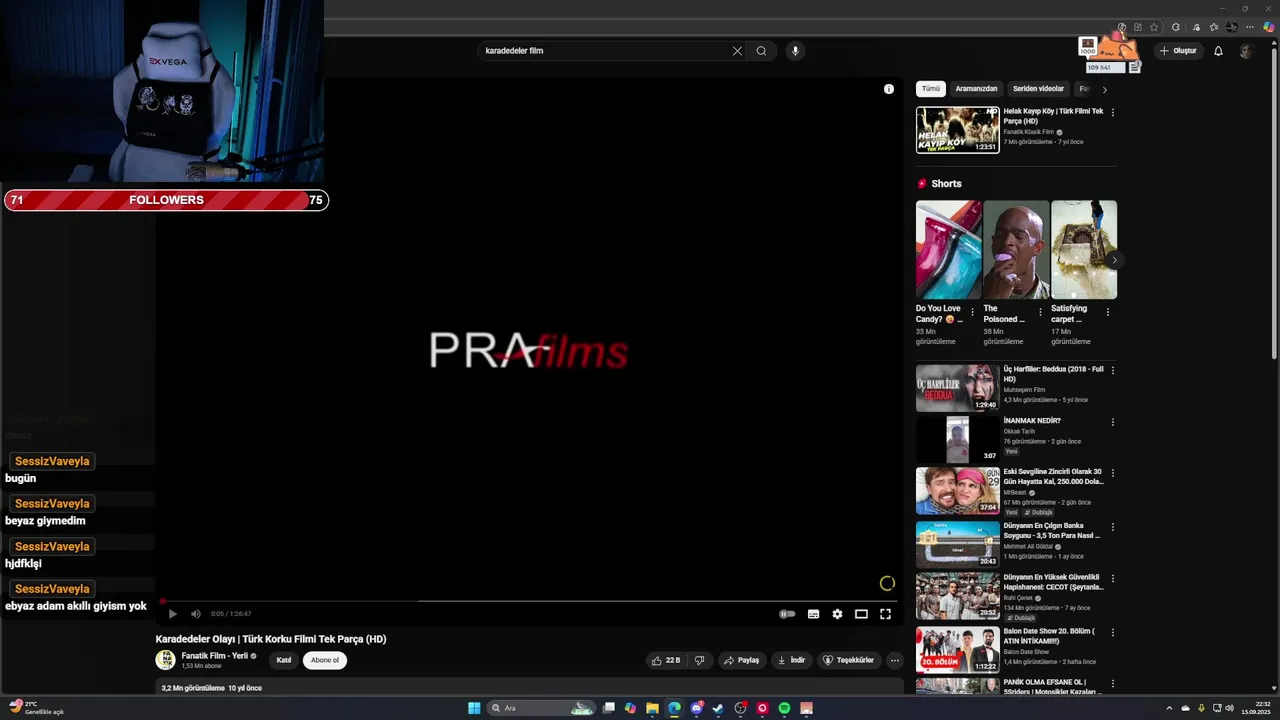Open options for İNANMAK NEDİR? video
Image resolution: width=1280 pixels, height=720 pixels.
point(1113,422)
